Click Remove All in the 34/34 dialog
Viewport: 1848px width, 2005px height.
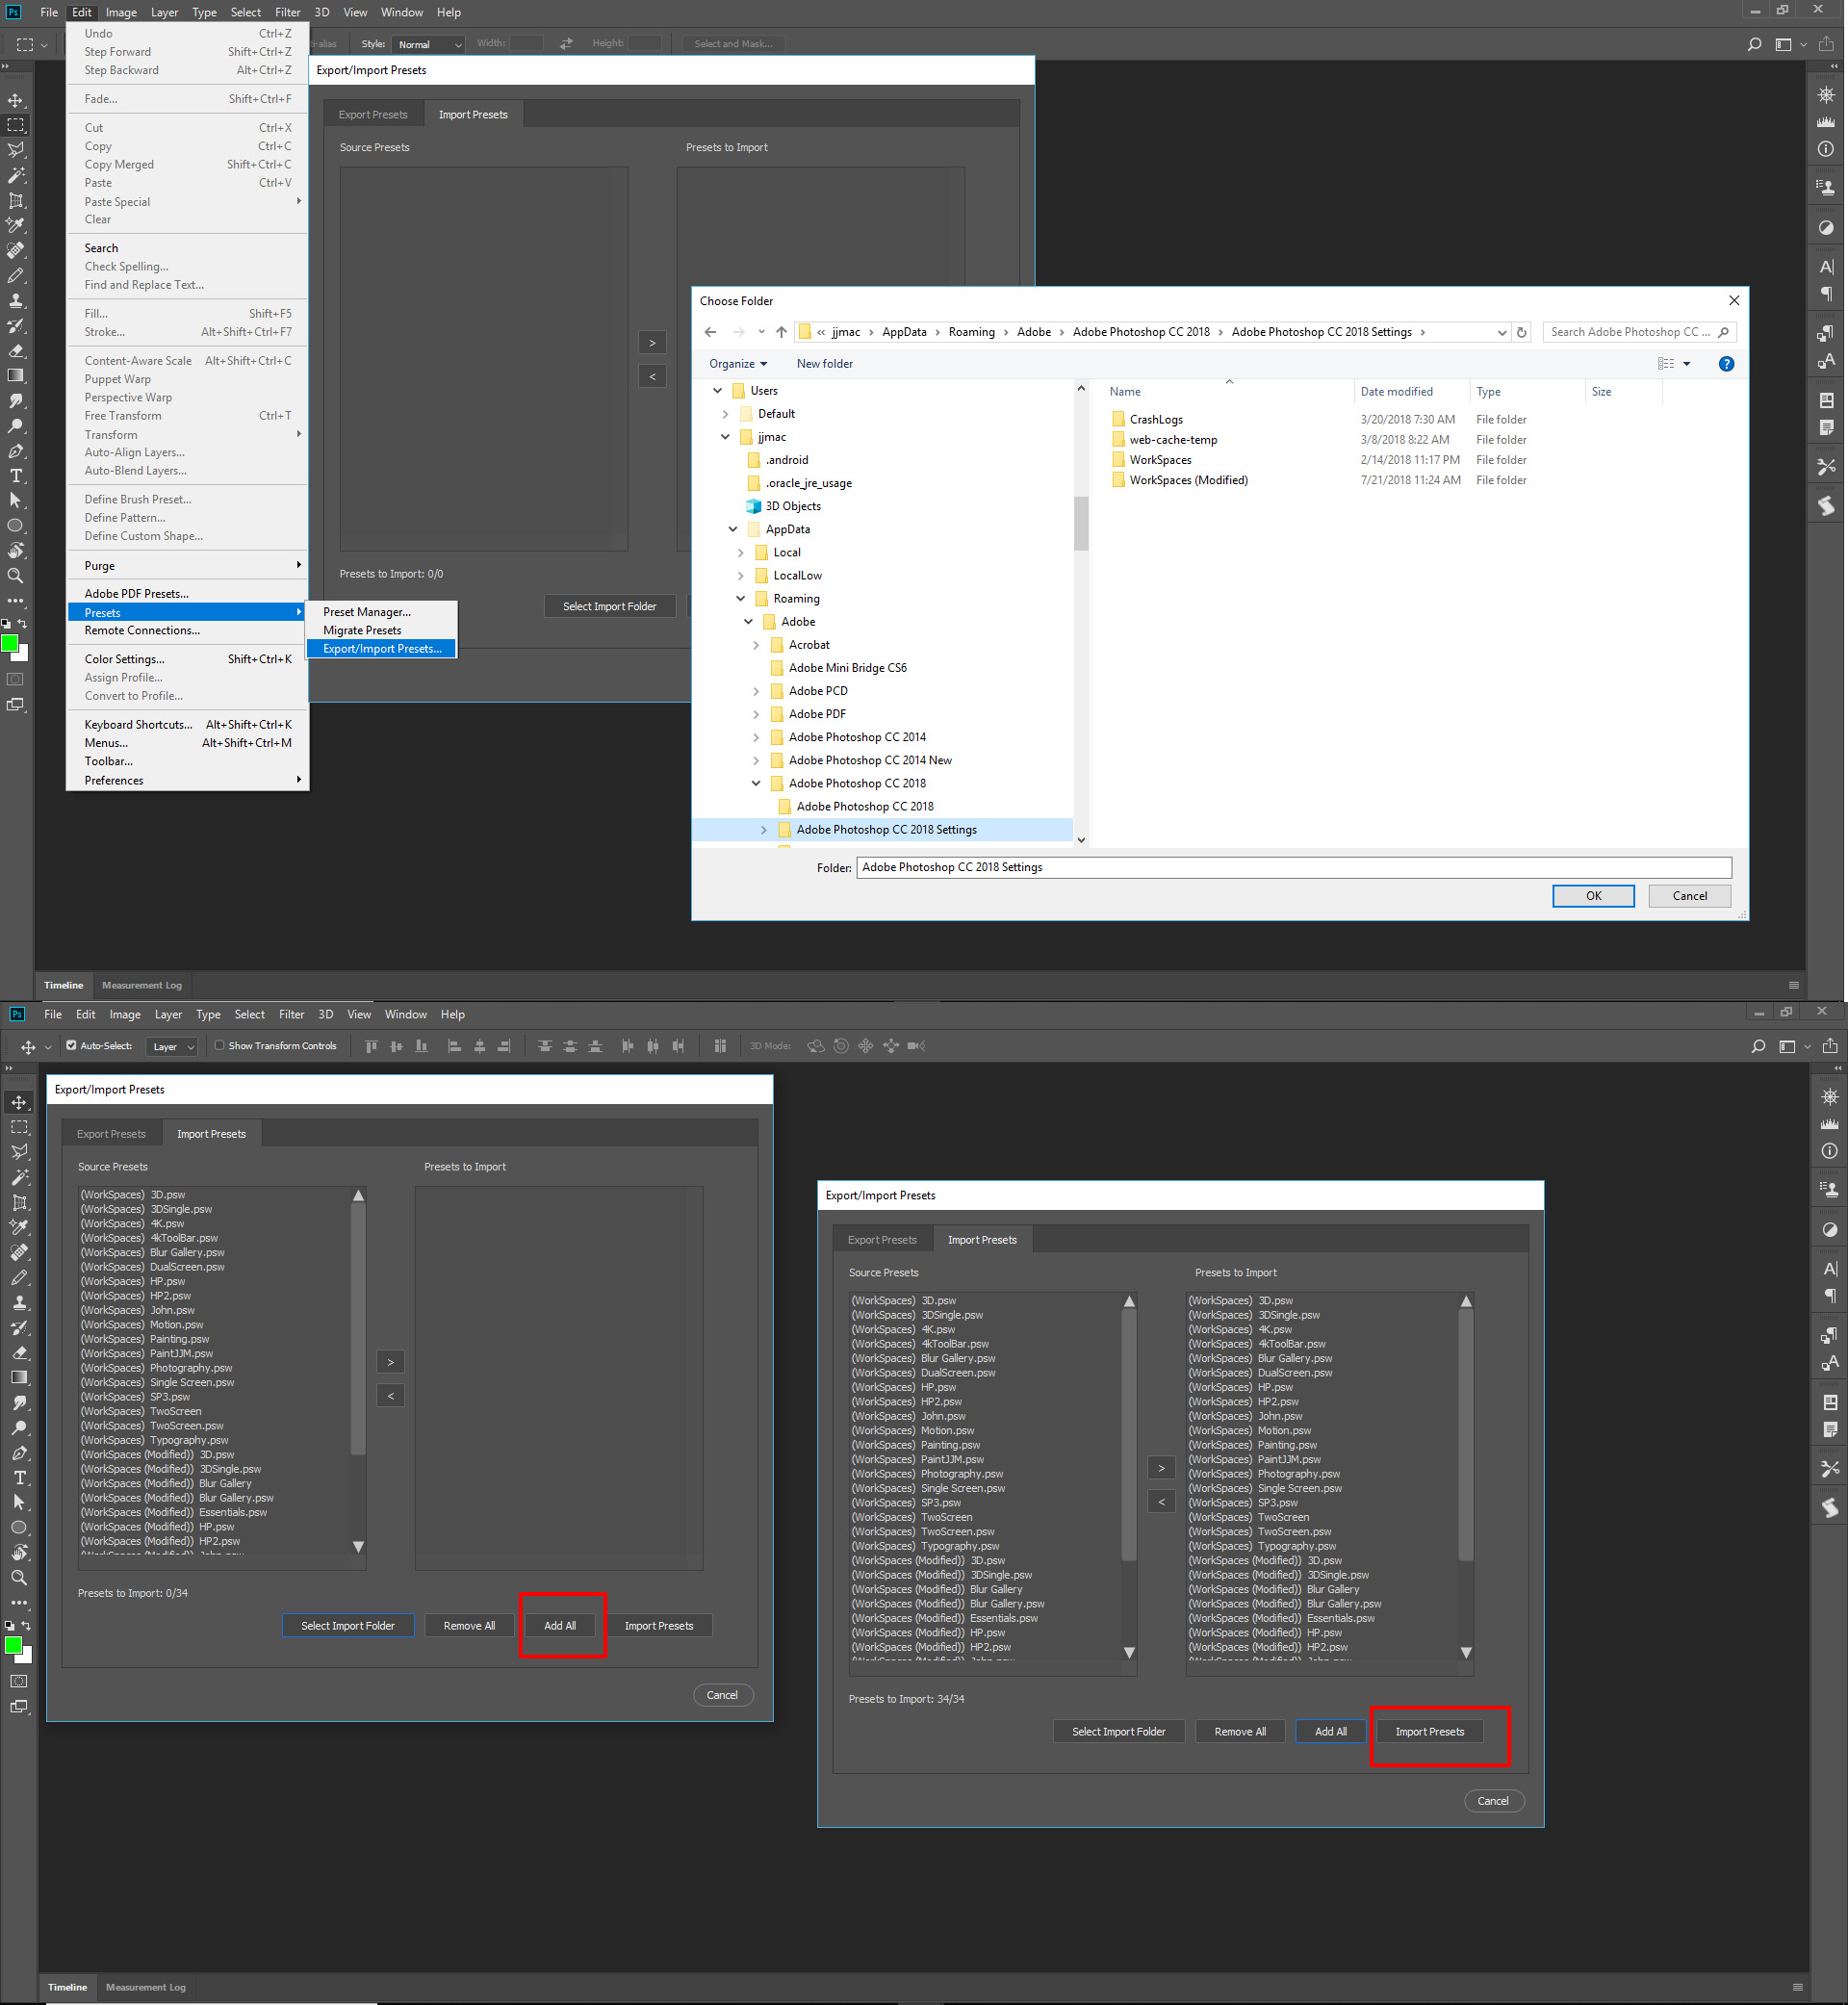pos(1240,1732)
